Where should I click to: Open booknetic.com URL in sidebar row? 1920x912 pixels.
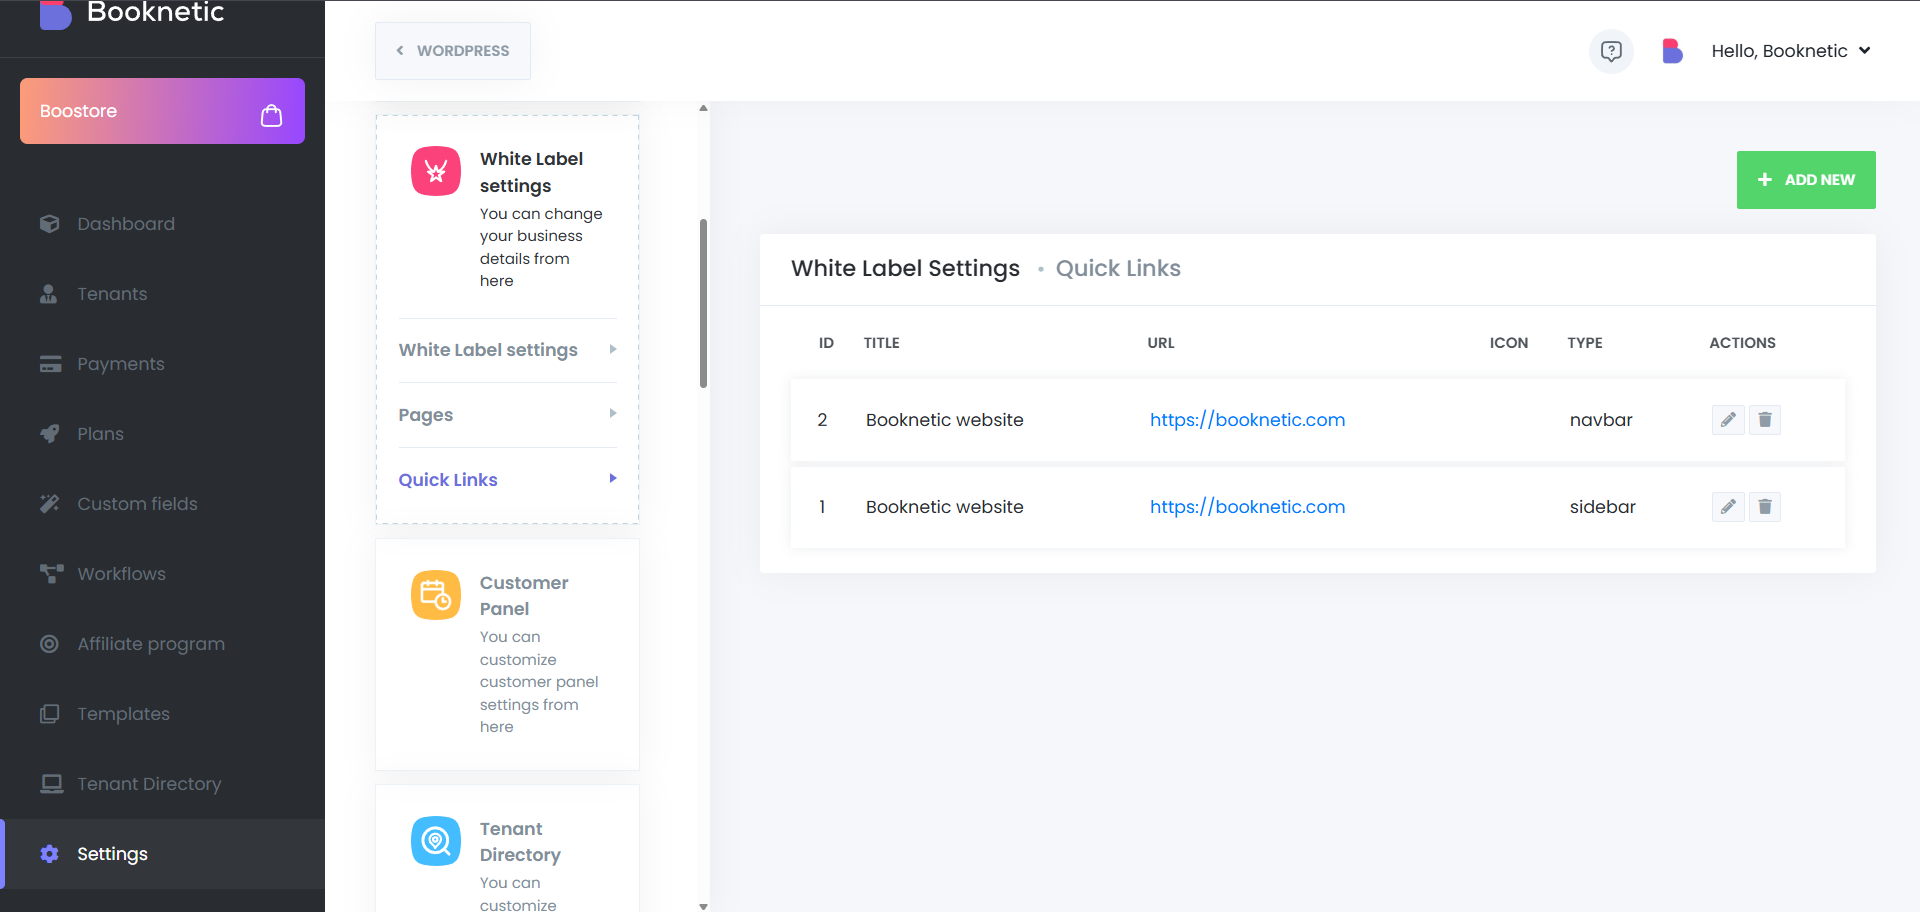tap(1247, 507)
